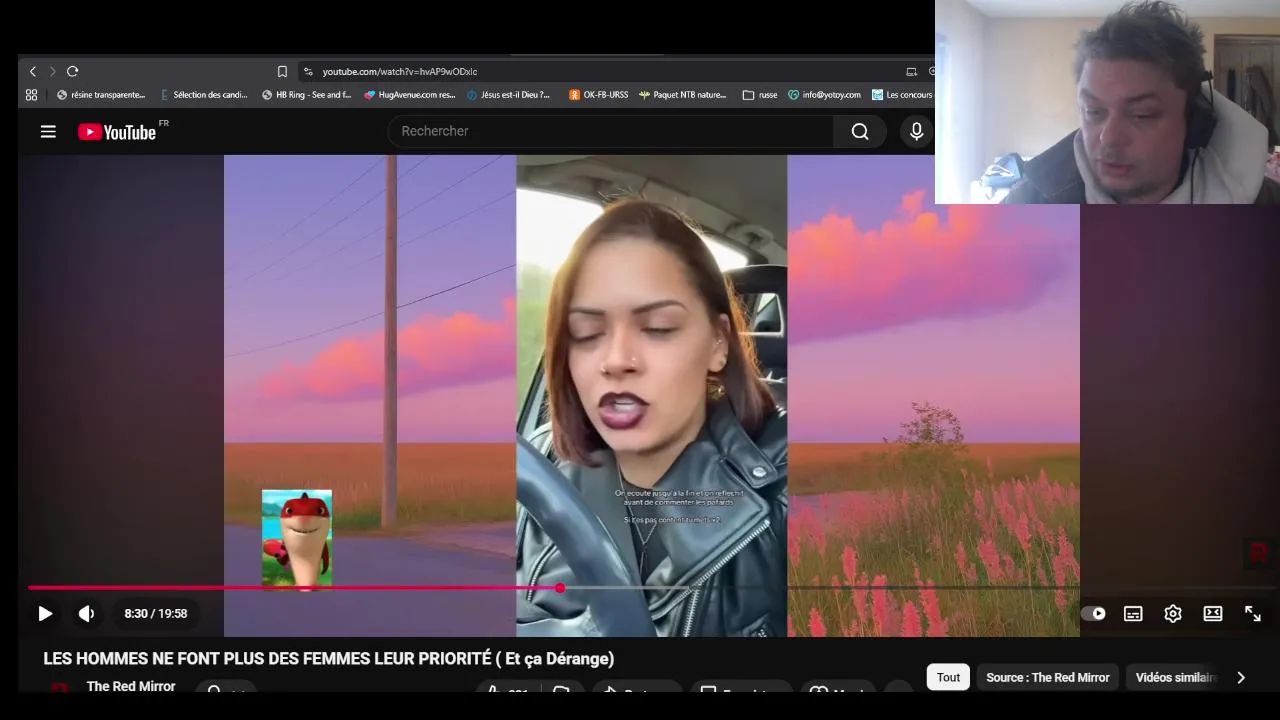Expand the russe bookmarks folder
1280x720 pixels.
pyautogui.click(x=760, y=95)
